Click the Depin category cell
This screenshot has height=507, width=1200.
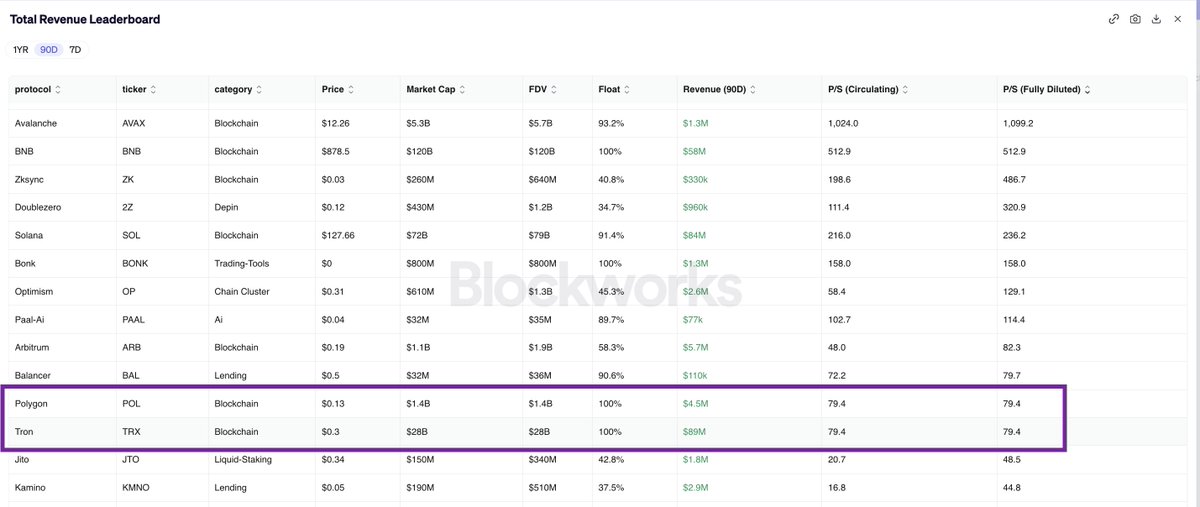(x=227, y=207)
